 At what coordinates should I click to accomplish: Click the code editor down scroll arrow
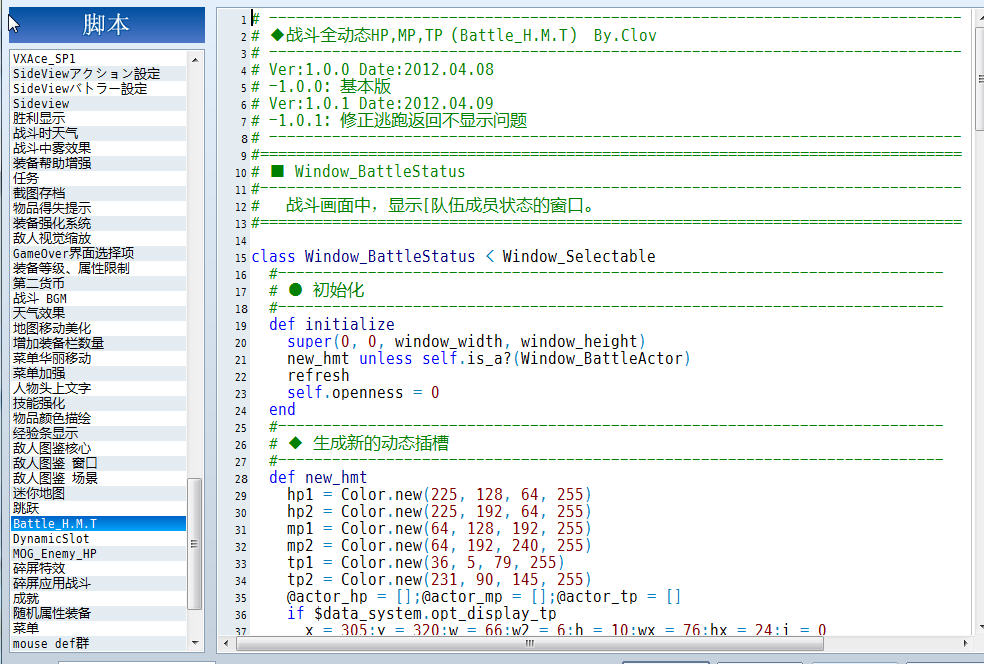tap(980, 627)
